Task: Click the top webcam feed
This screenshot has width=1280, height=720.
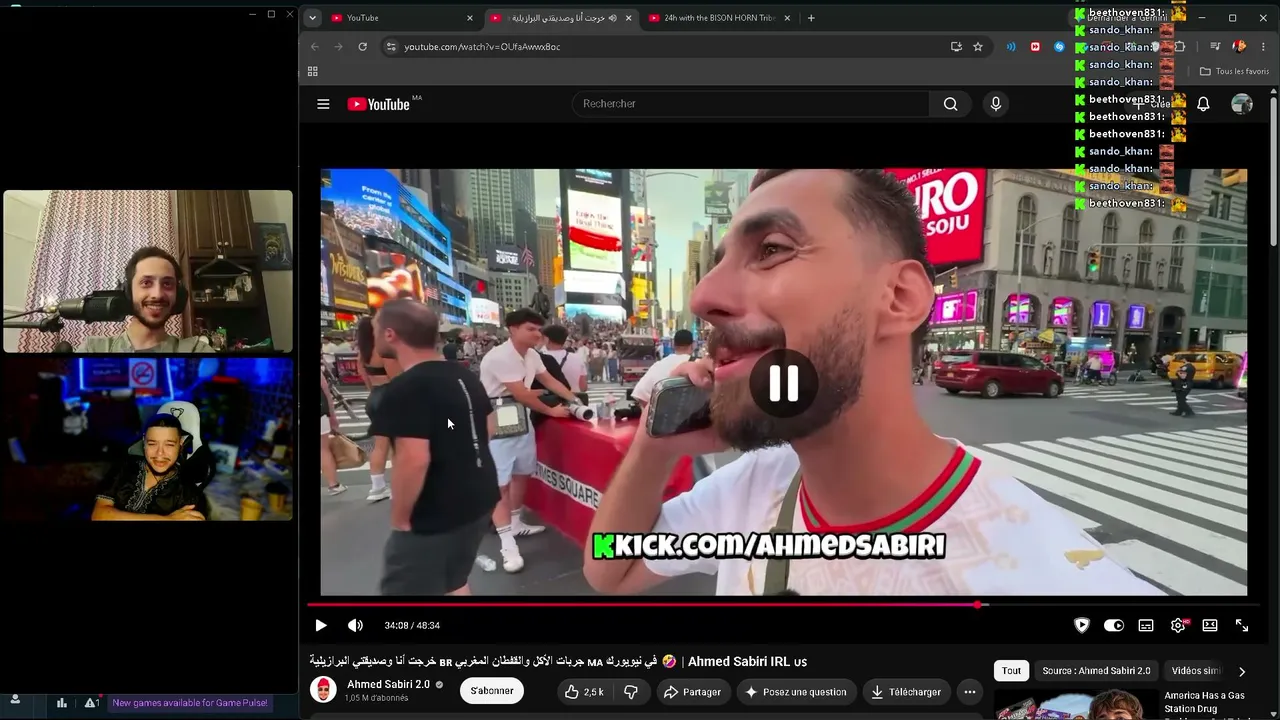Action: 148,271
